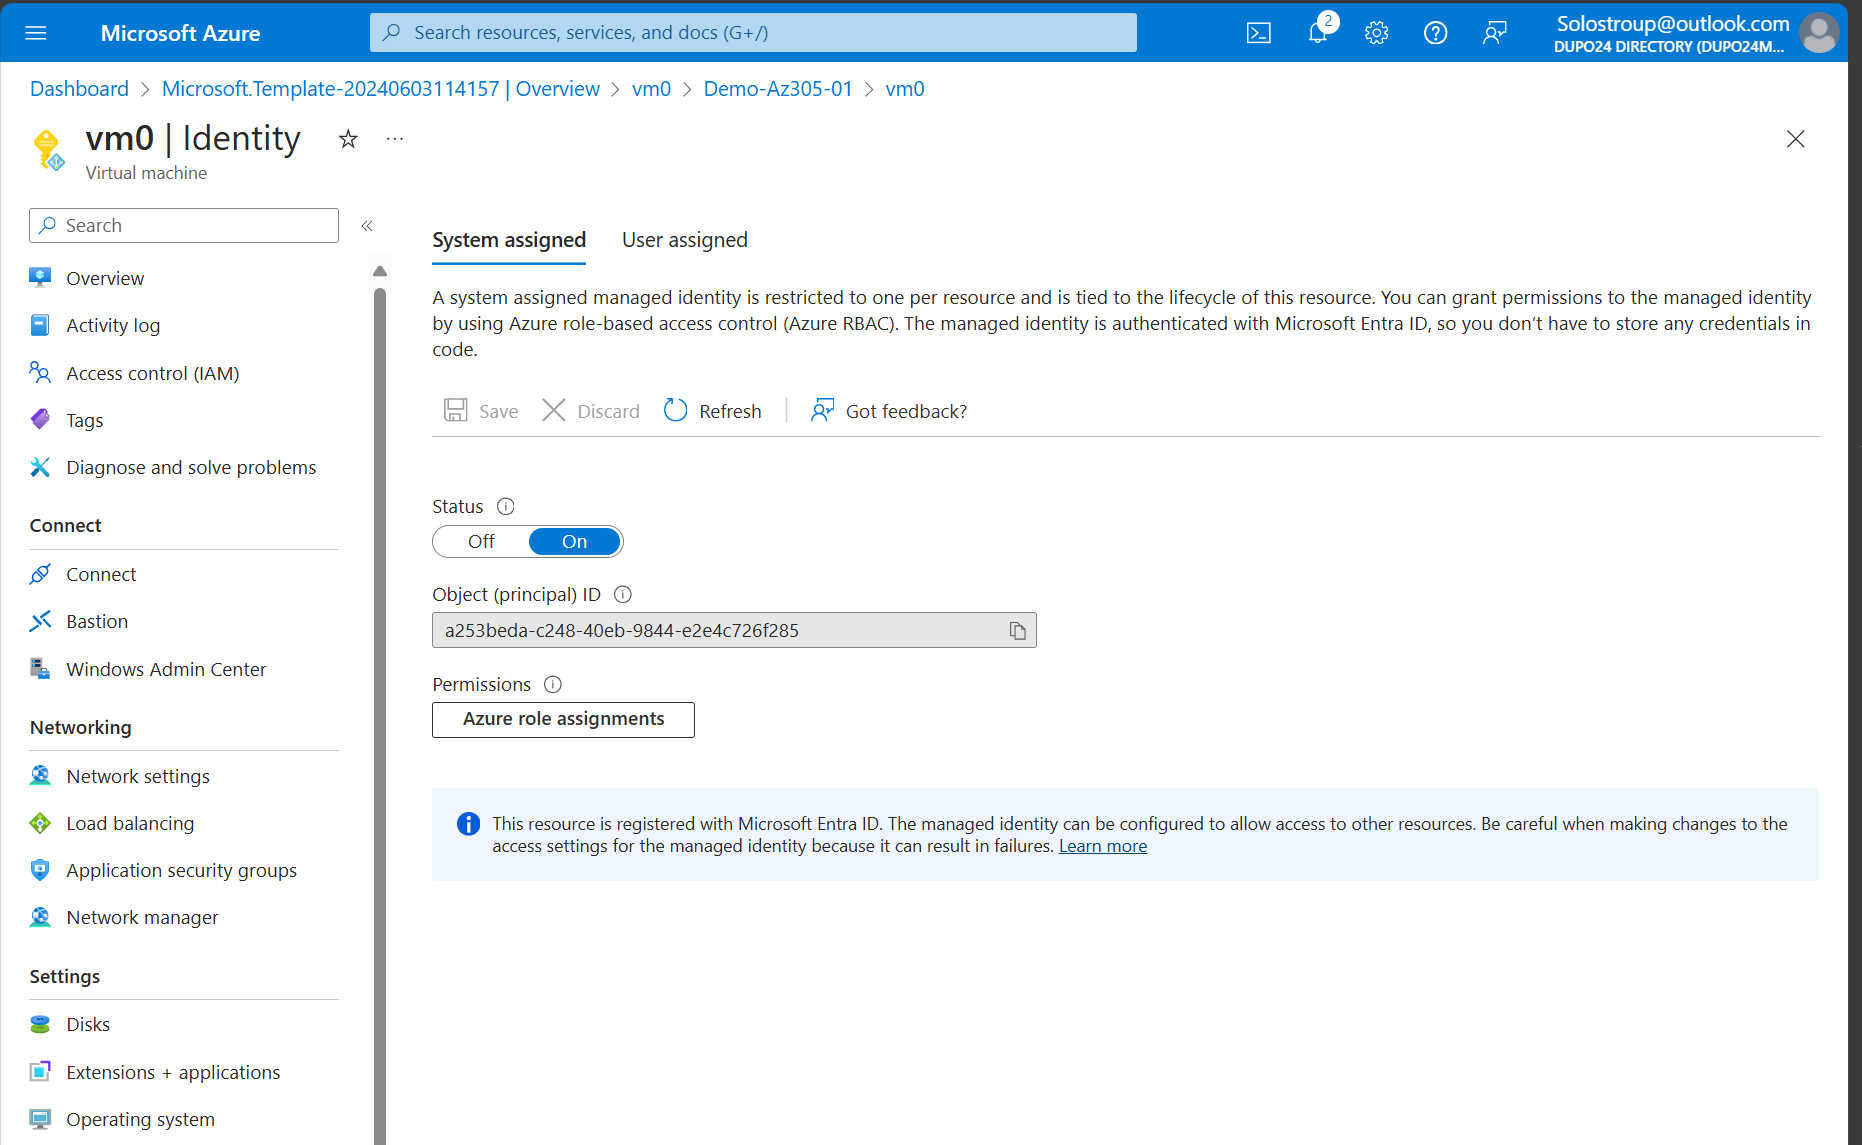Close the Identity blade

[x=1796, y=139]
